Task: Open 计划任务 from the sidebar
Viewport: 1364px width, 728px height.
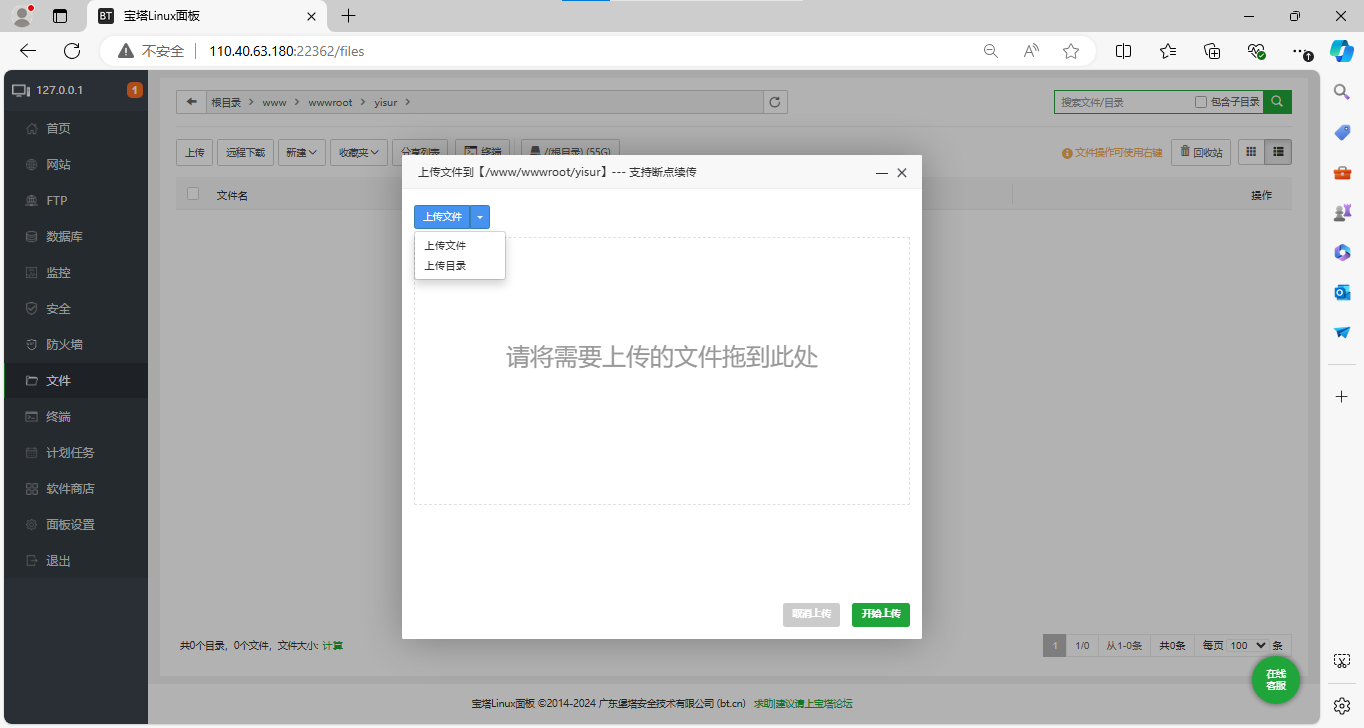Action: [74, 452]
